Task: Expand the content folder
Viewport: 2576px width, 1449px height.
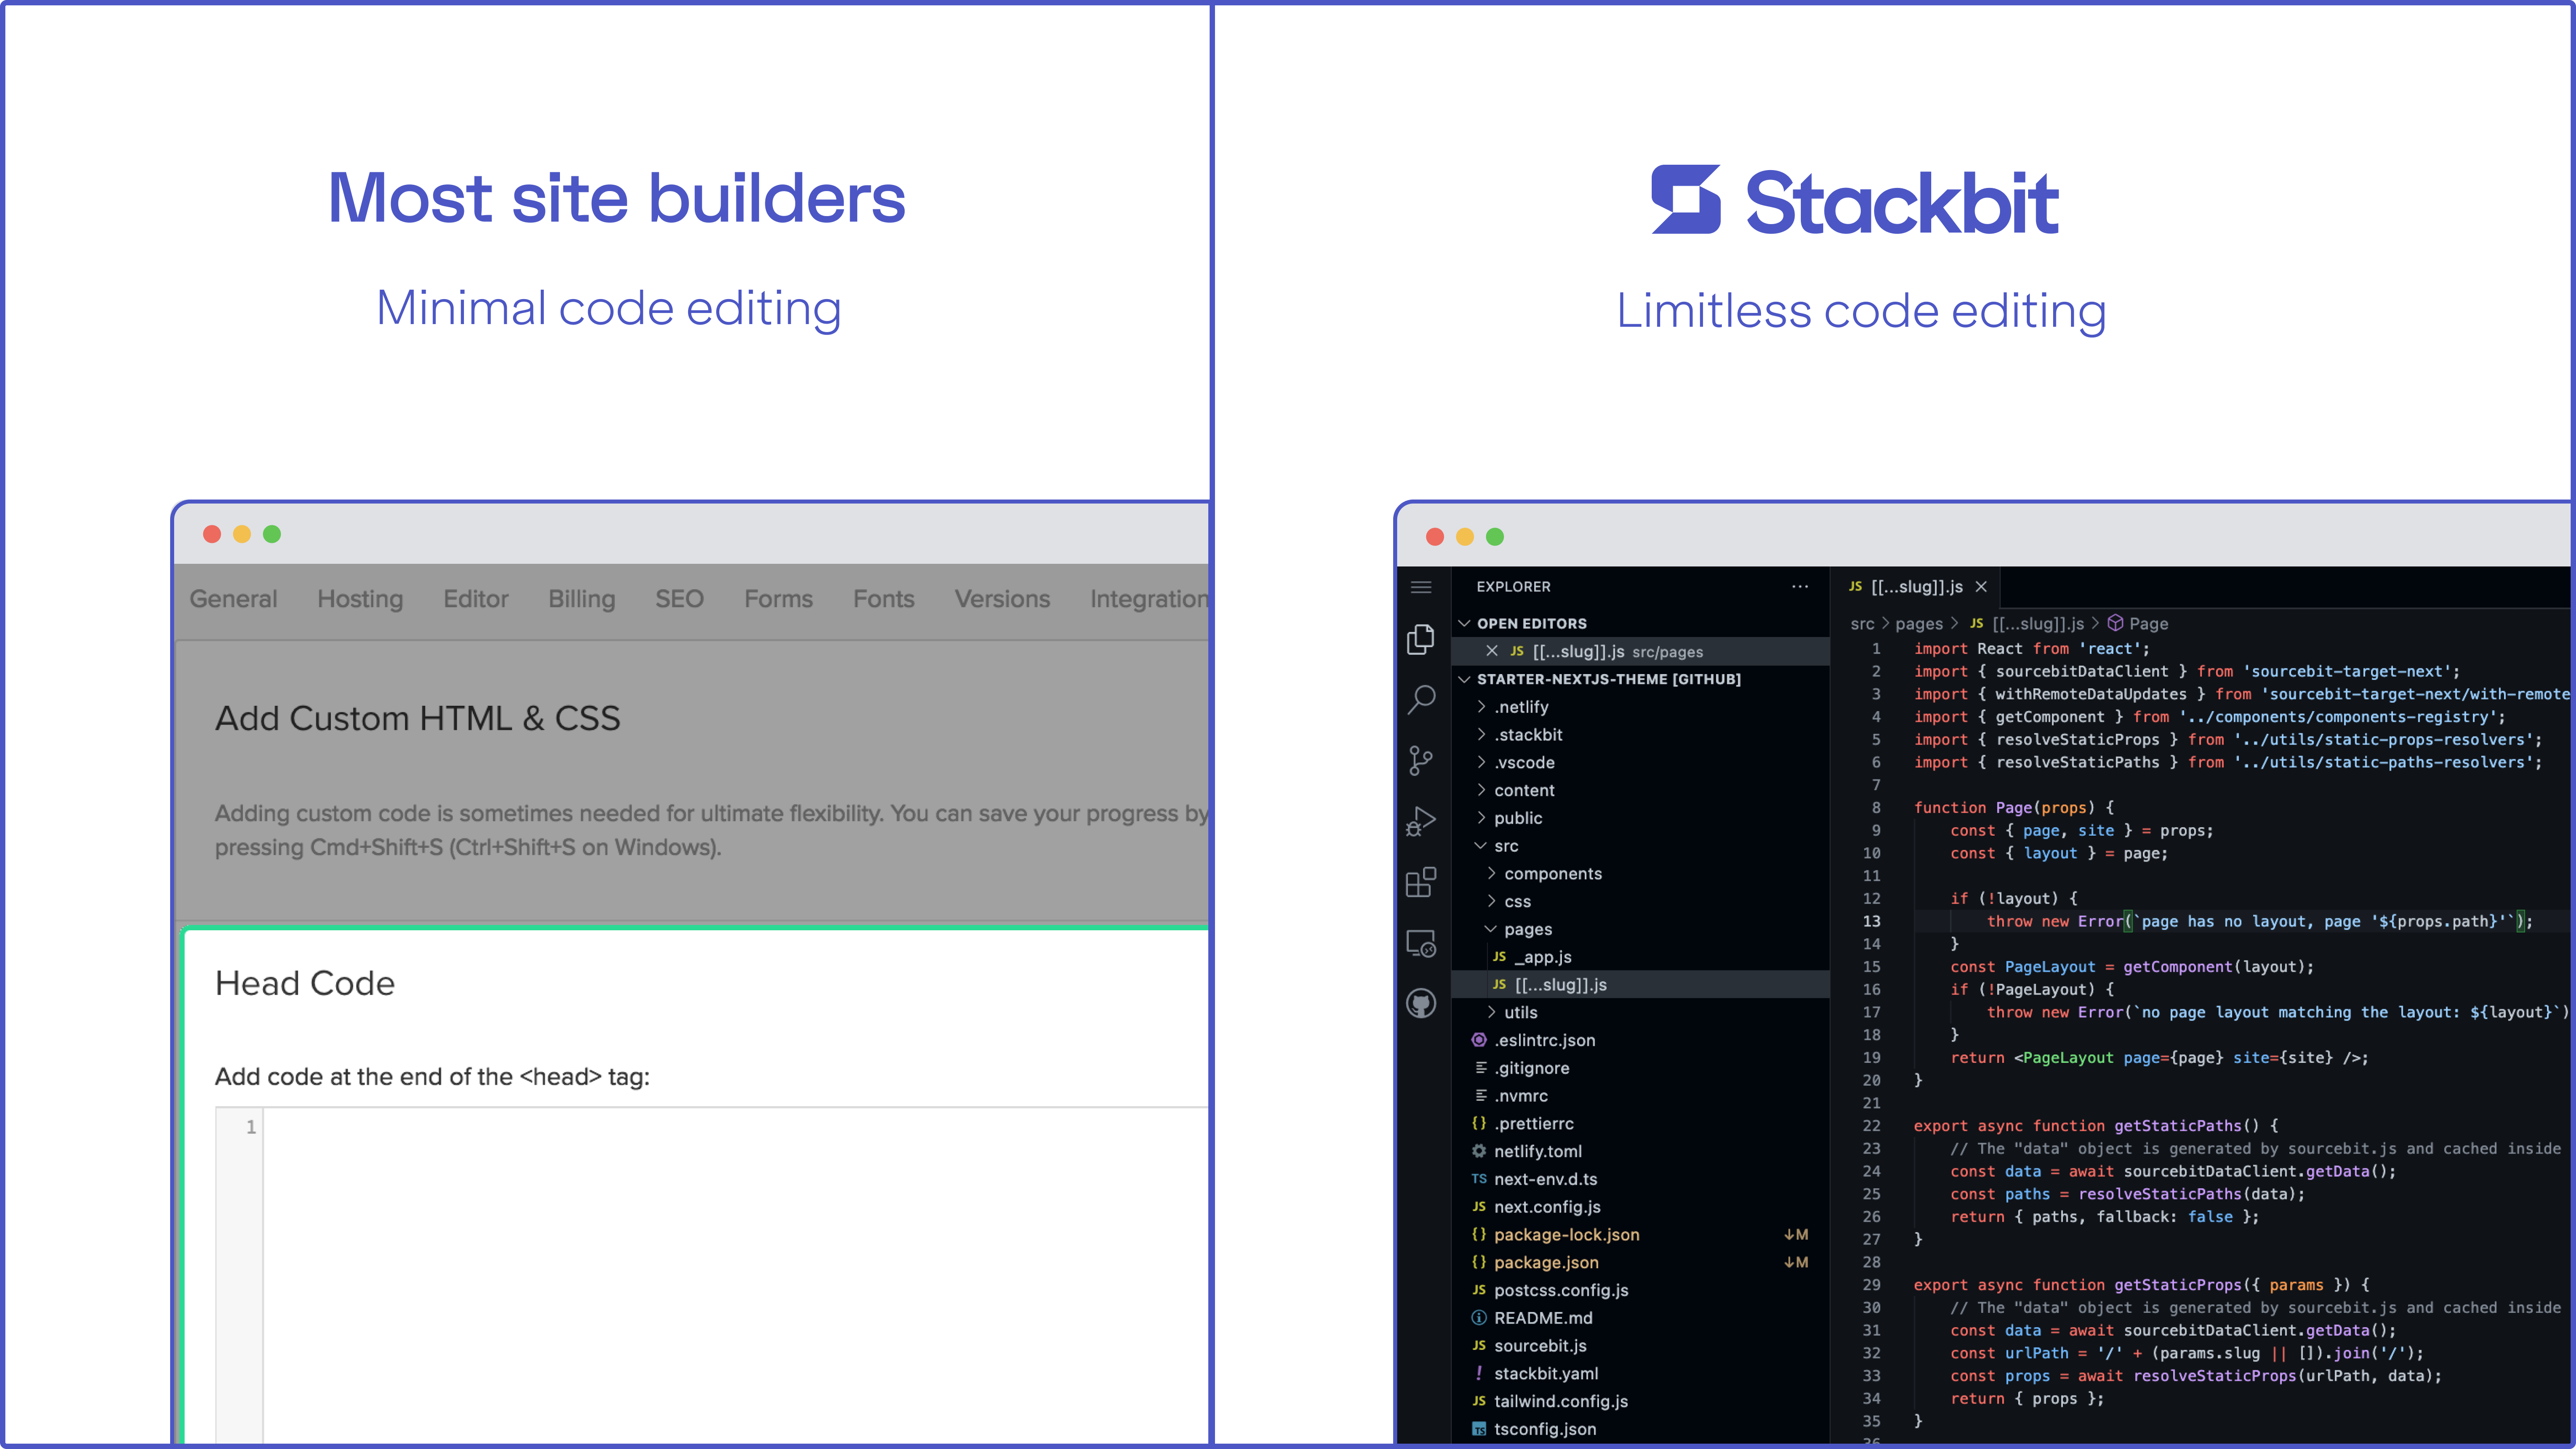Action: point(1481,790)
